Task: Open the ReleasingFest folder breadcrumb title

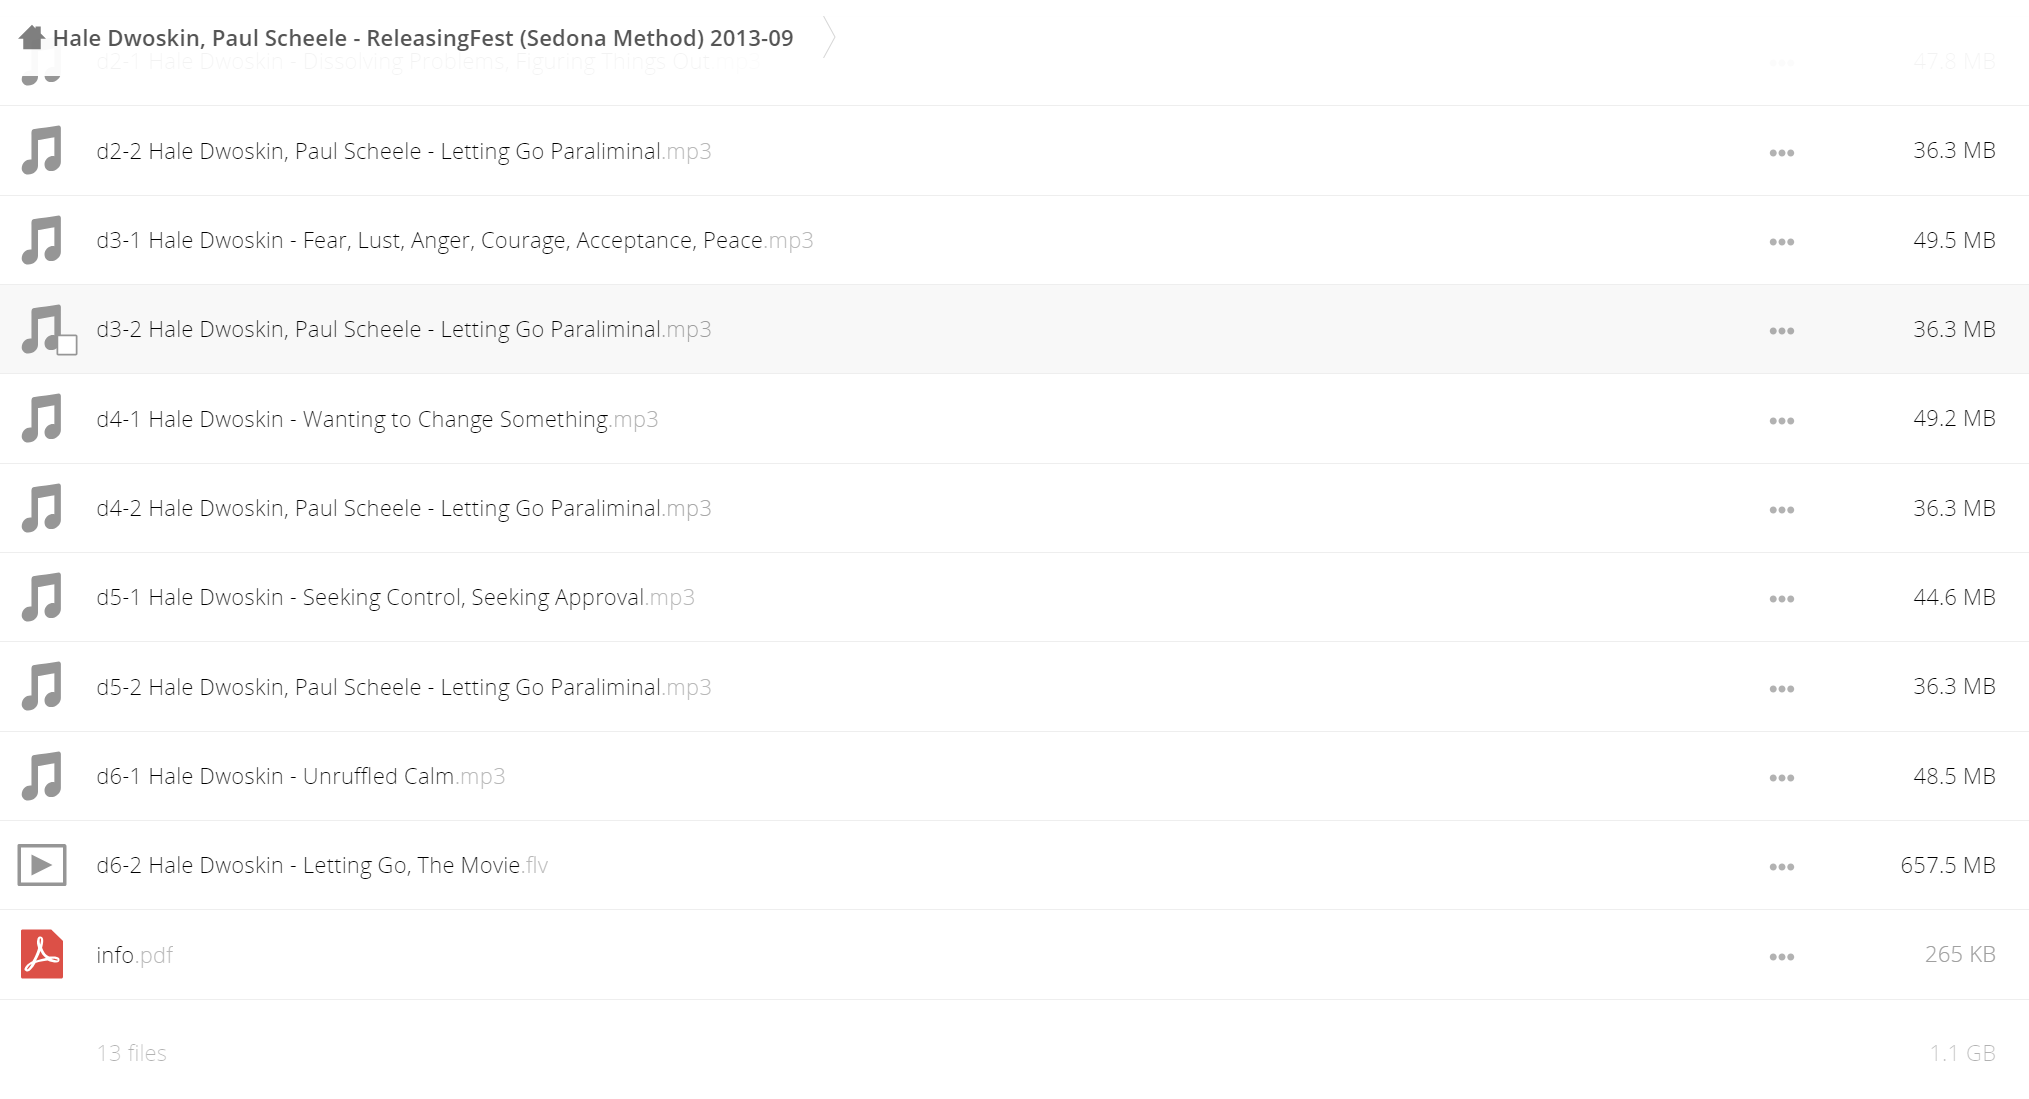Action: (423, 38)
